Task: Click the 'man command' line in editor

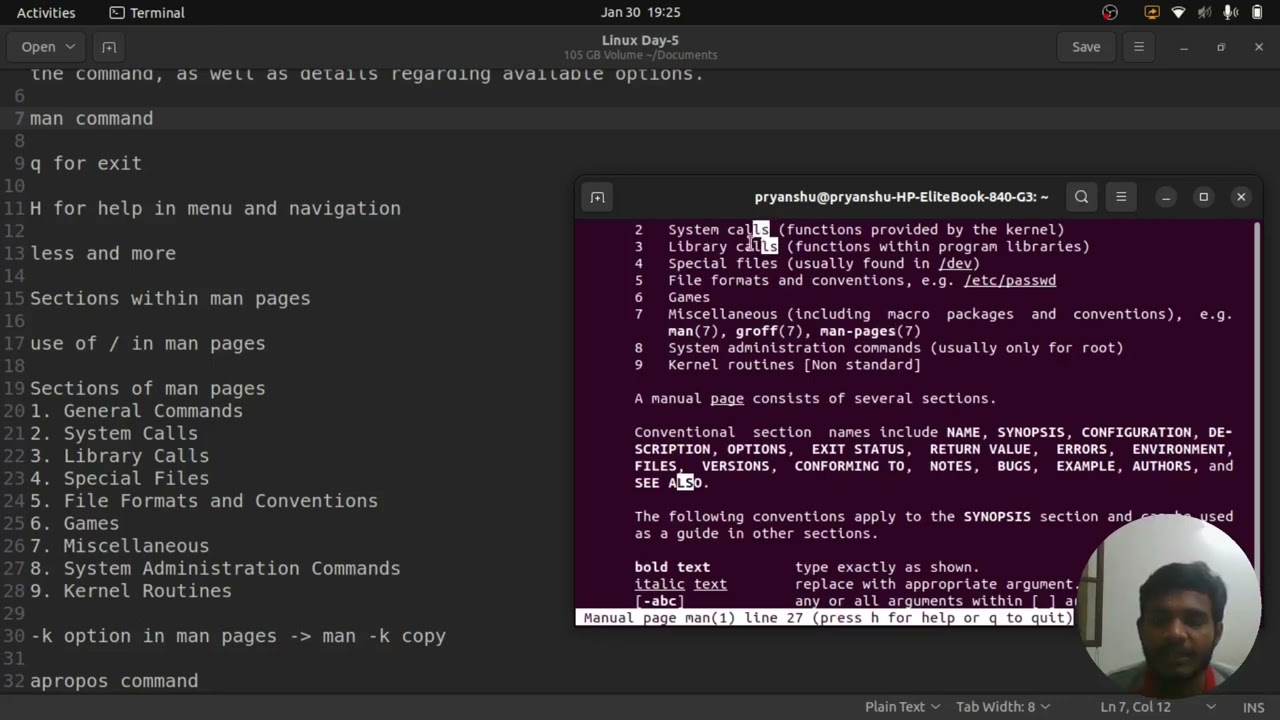Action: tap(91, 118)
